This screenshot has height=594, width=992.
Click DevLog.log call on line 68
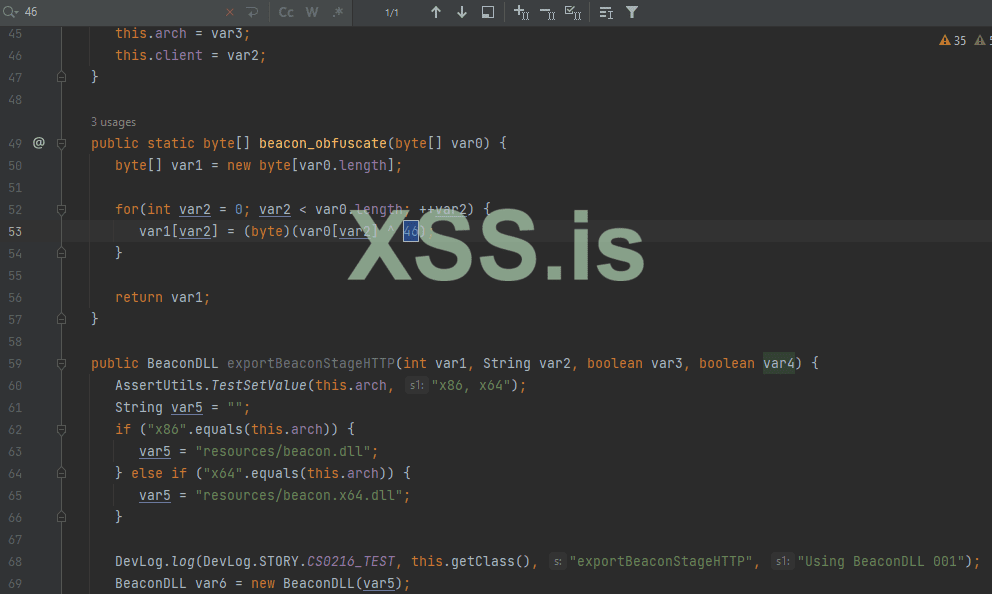(x=155, y=562)
